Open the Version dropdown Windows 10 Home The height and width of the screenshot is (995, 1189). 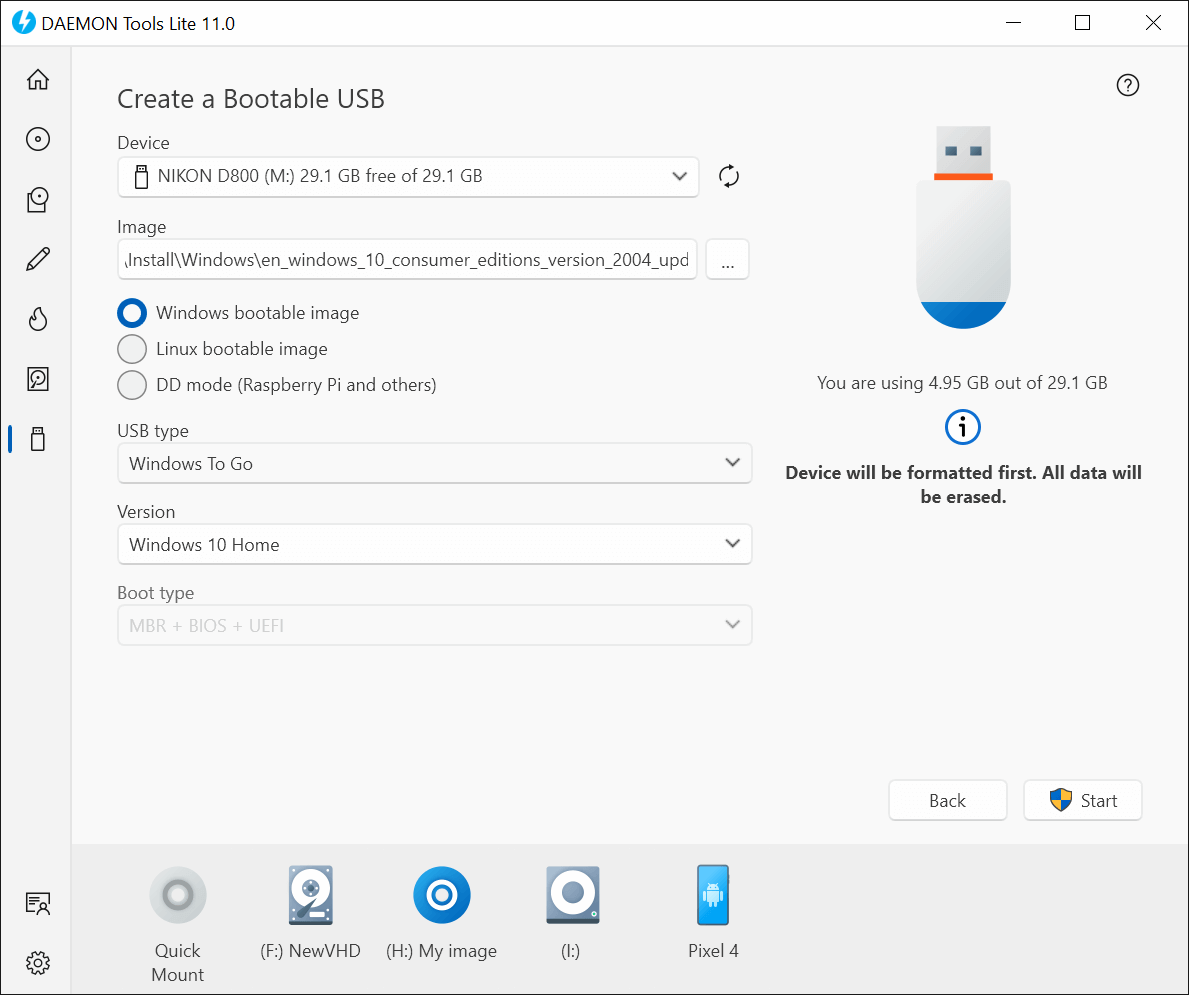(435, 545)
